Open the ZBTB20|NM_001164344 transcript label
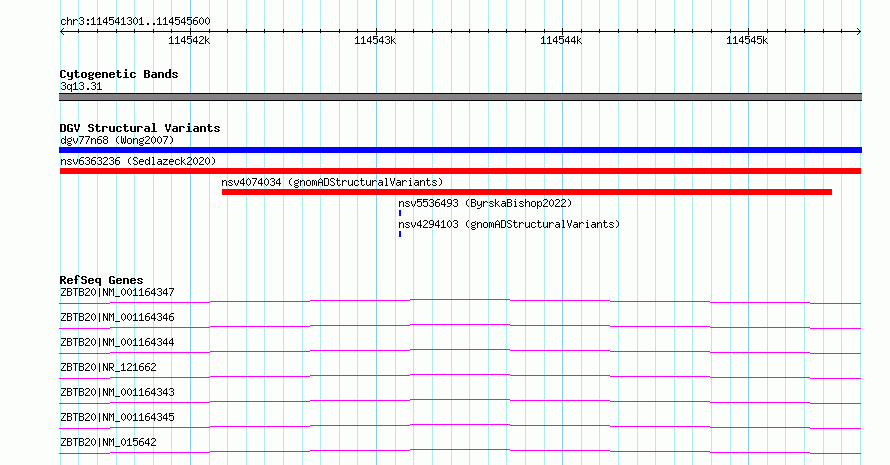Screen dimensions: 890x465 tap(117, 342)
